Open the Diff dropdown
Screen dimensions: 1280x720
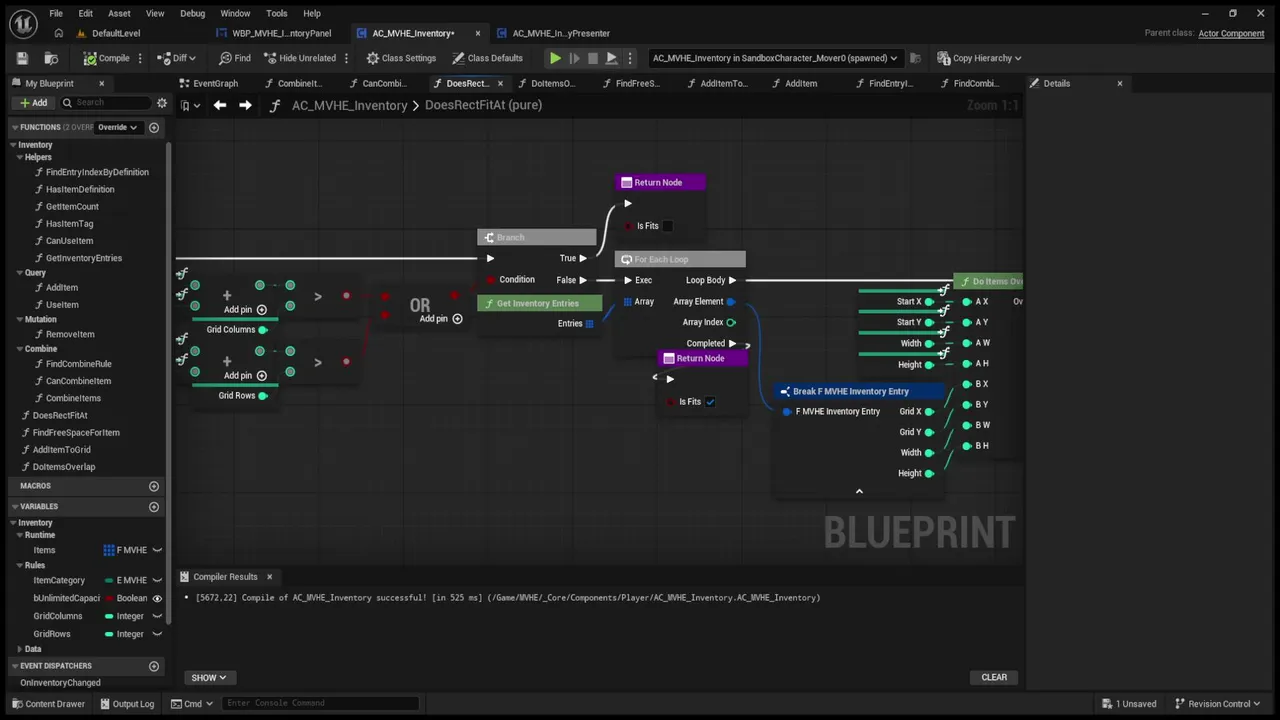pos(178,58)
